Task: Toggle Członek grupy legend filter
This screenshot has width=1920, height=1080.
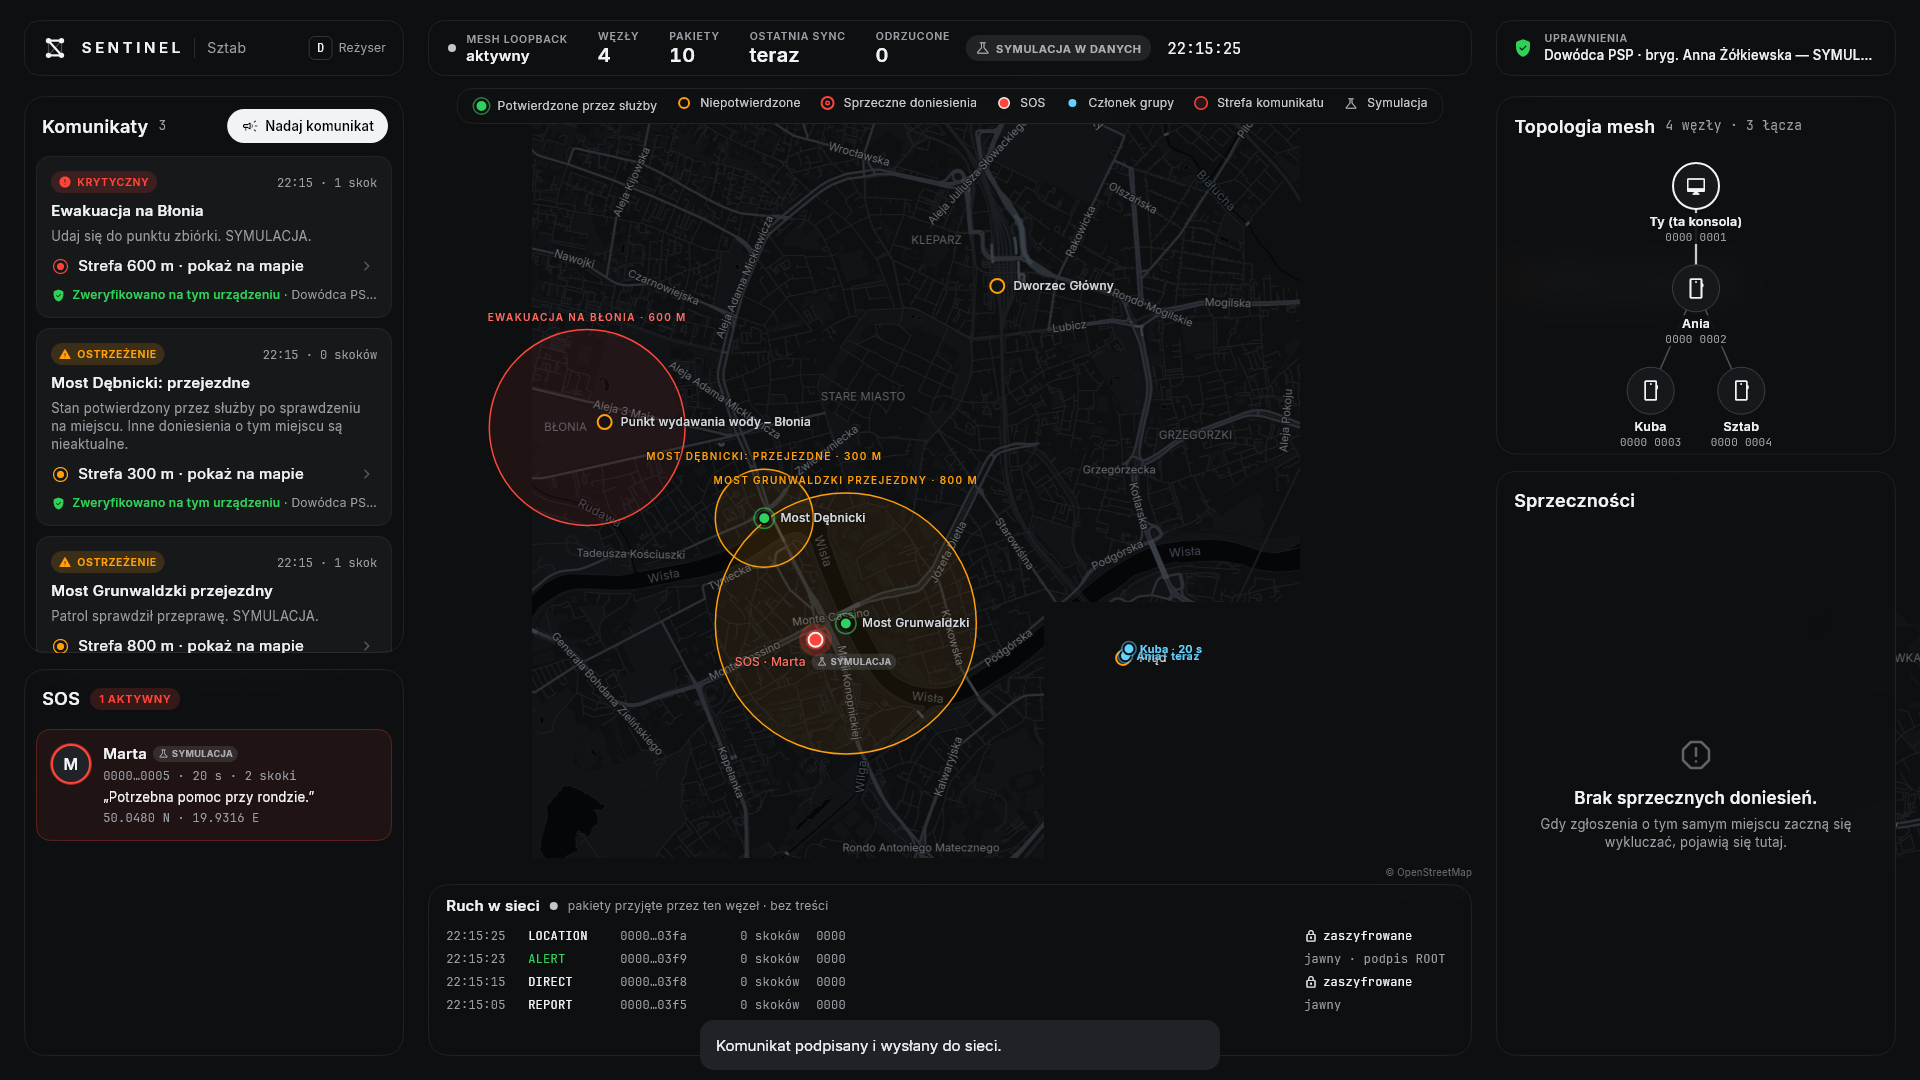Action: (1120, 103)
